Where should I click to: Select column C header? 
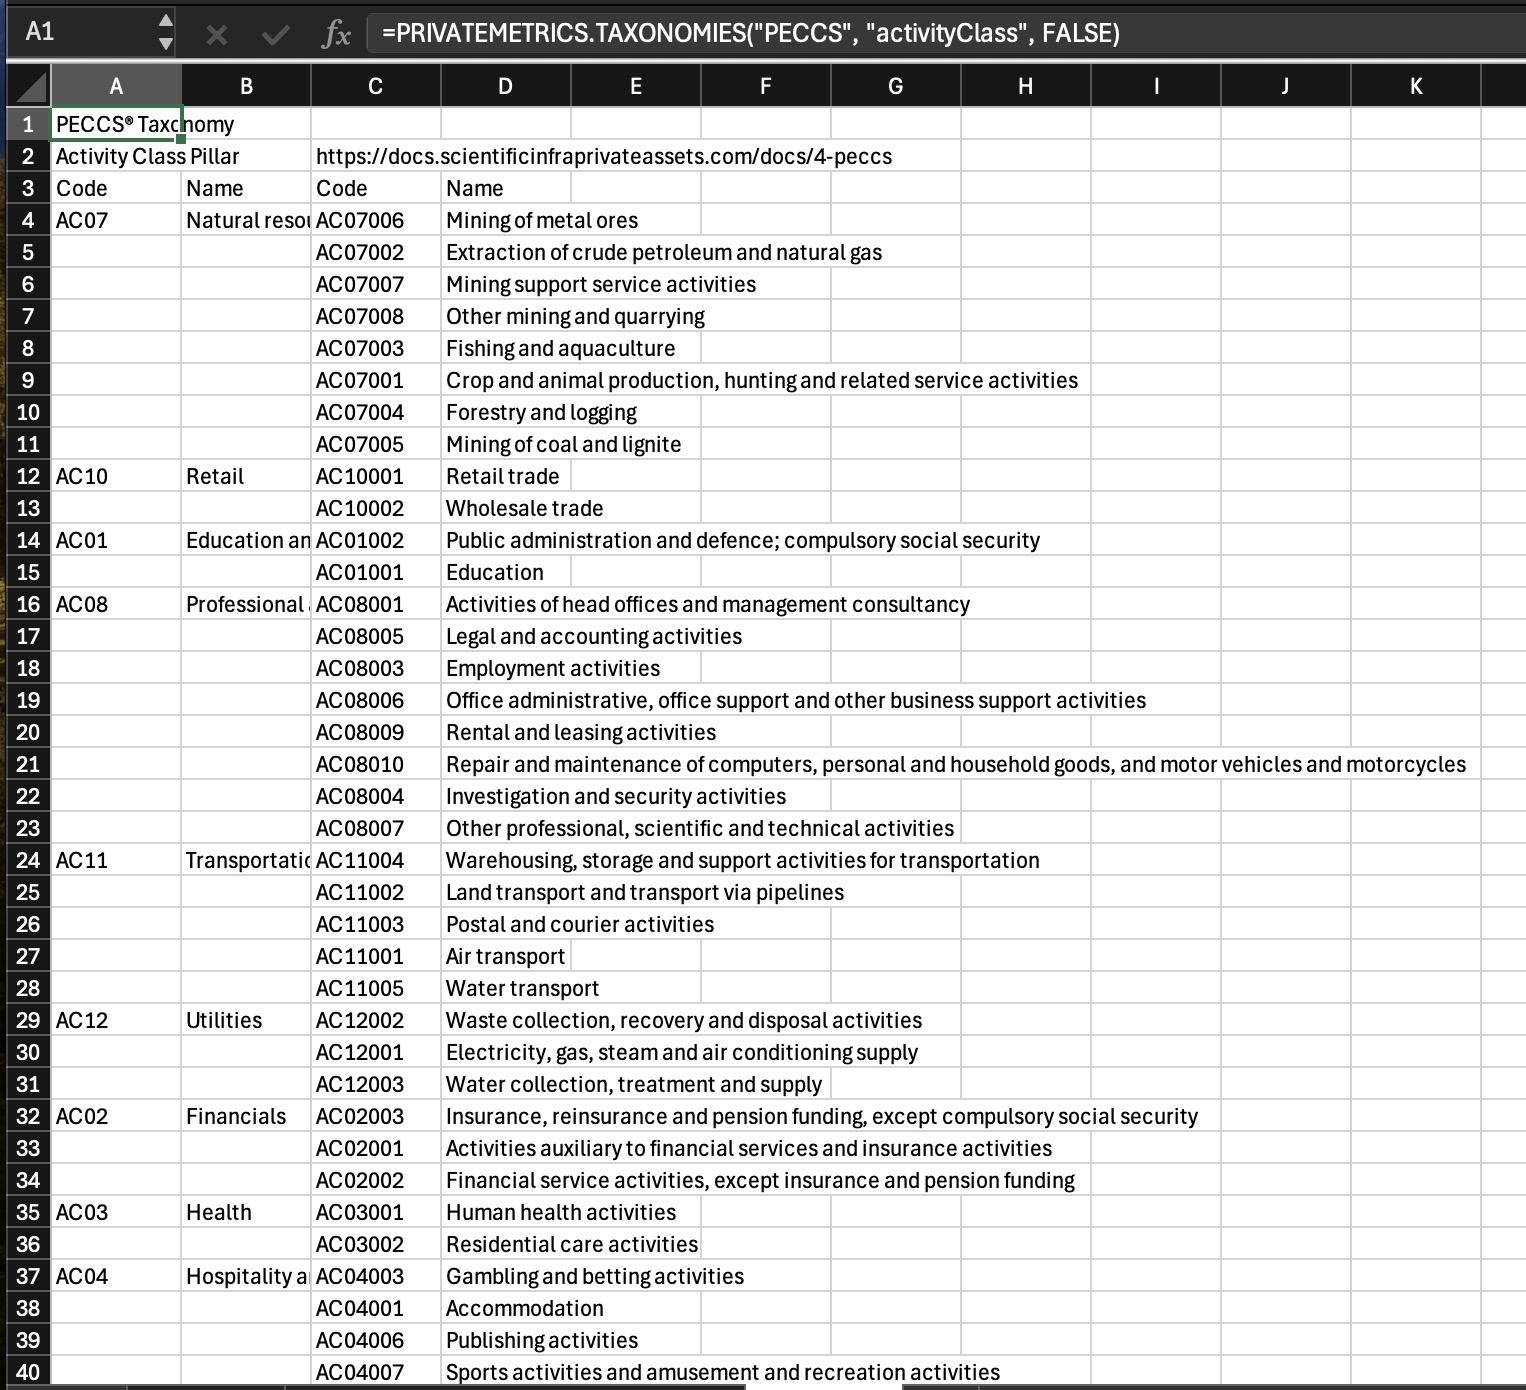coord(375,87)
